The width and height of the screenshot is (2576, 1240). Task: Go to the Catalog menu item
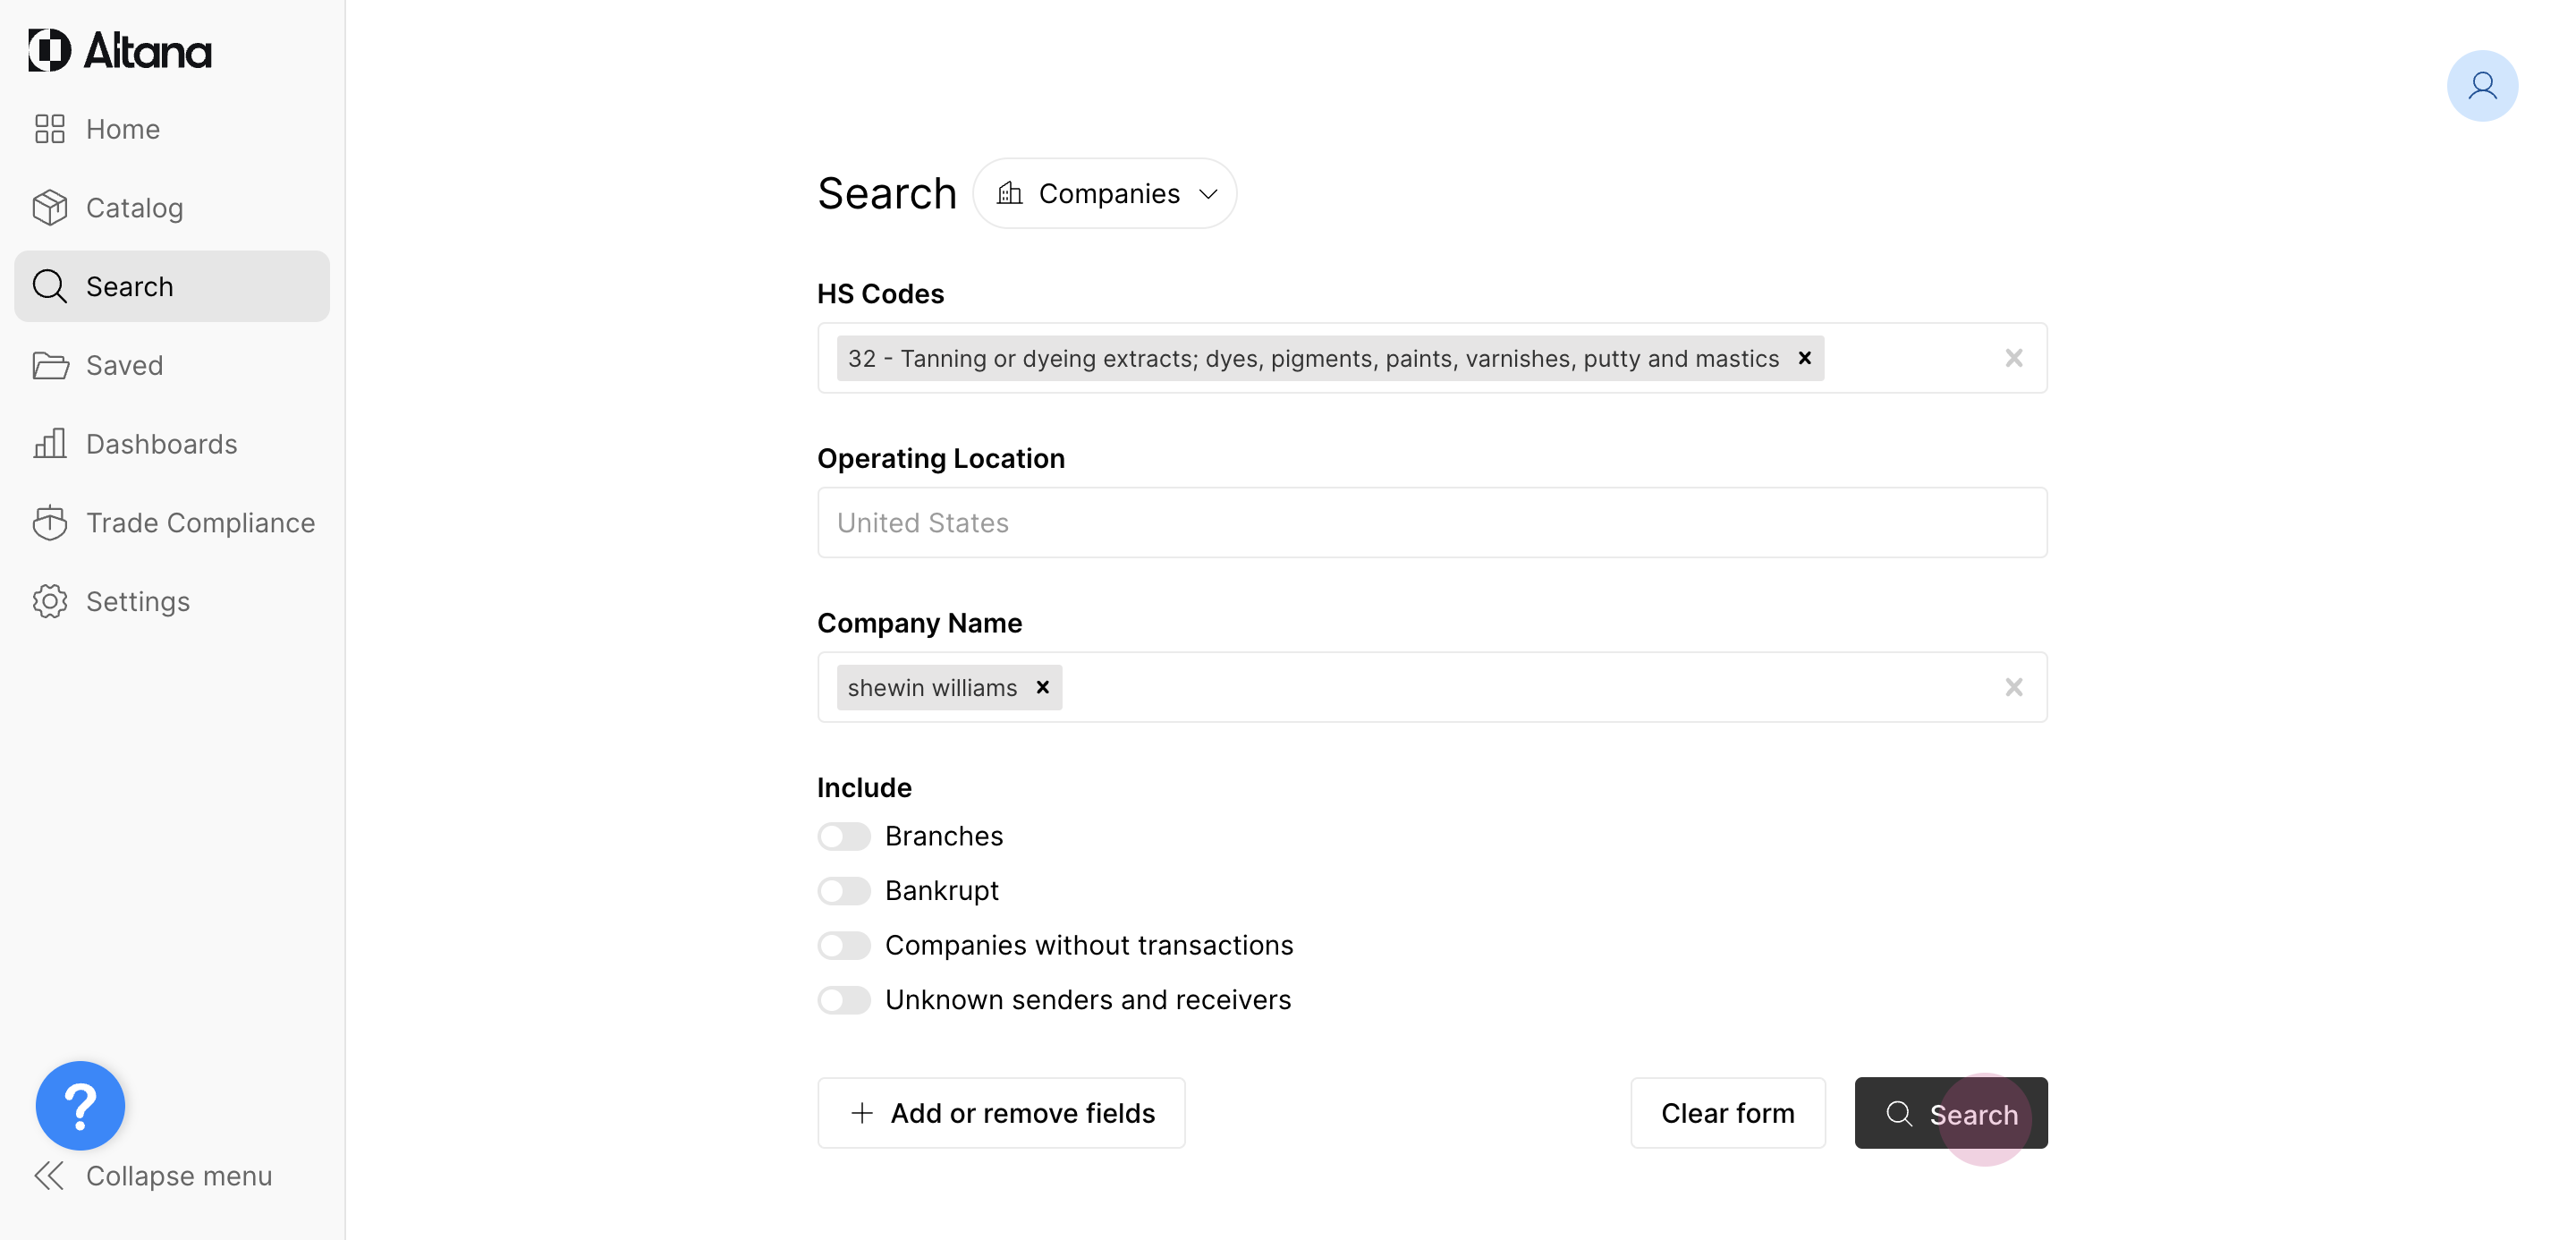134,208
